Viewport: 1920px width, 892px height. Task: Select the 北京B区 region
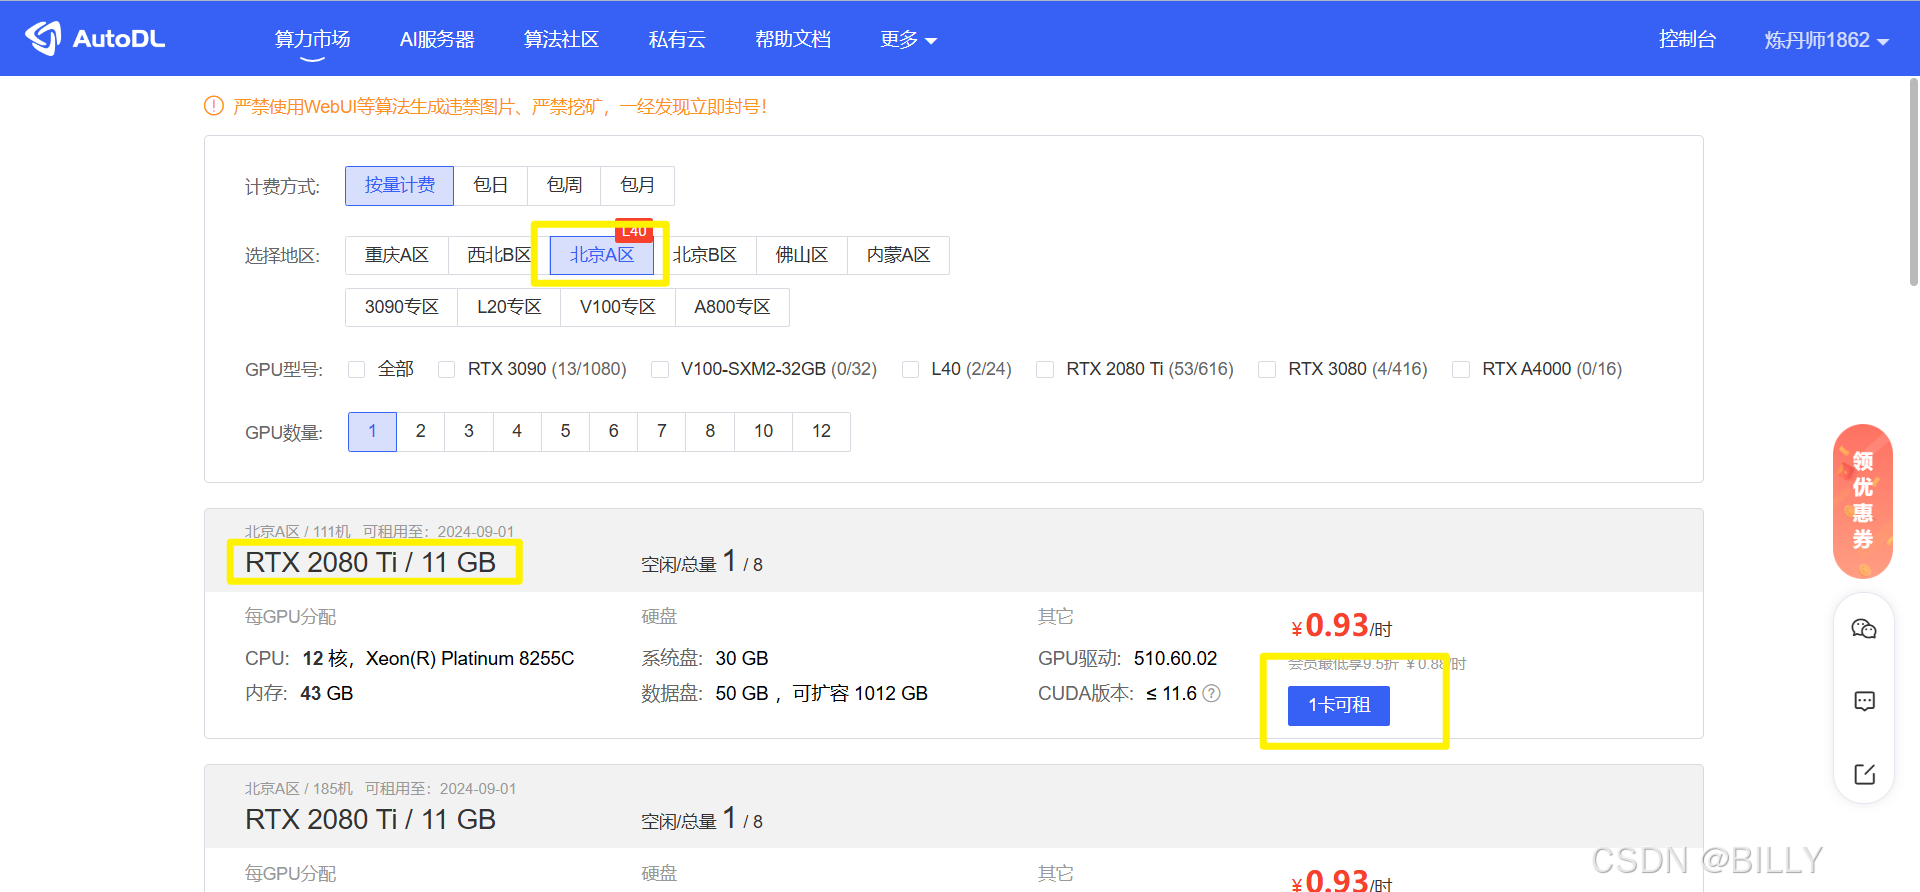click(x=705, y=255)
